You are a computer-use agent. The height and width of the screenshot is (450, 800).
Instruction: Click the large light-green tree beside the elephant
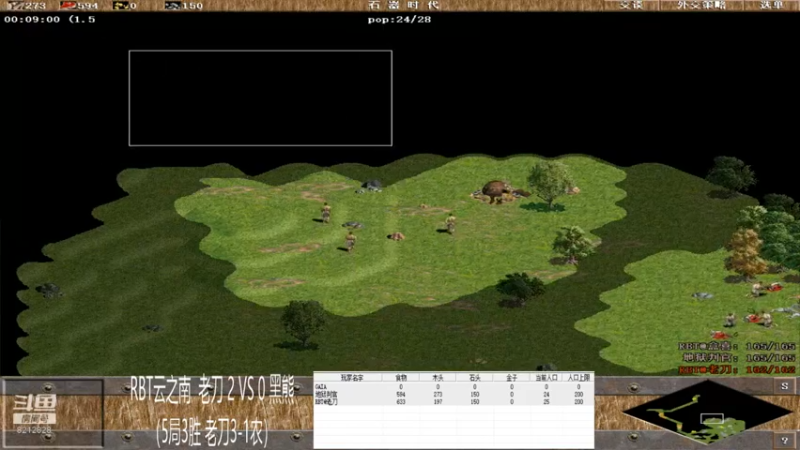pos(550,184)
